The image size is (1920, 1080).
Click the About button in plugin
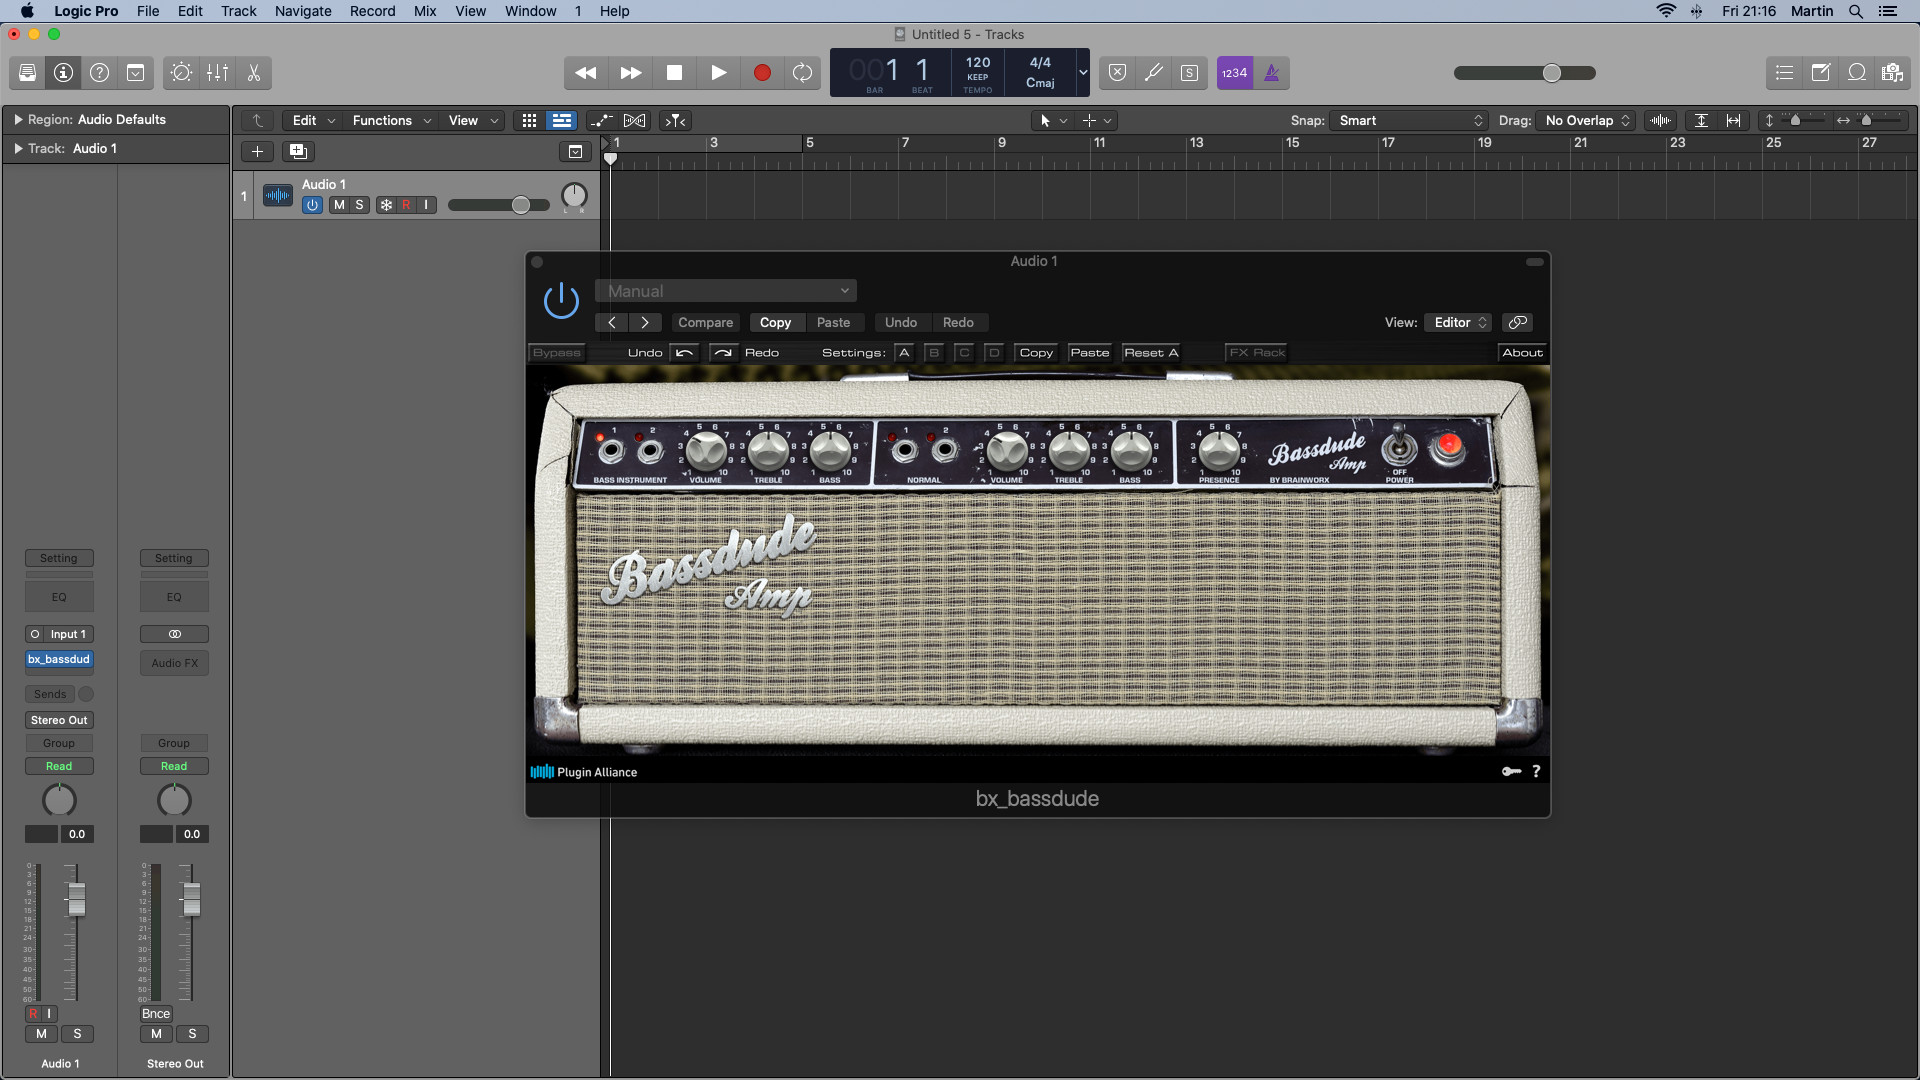[1522, 352]
